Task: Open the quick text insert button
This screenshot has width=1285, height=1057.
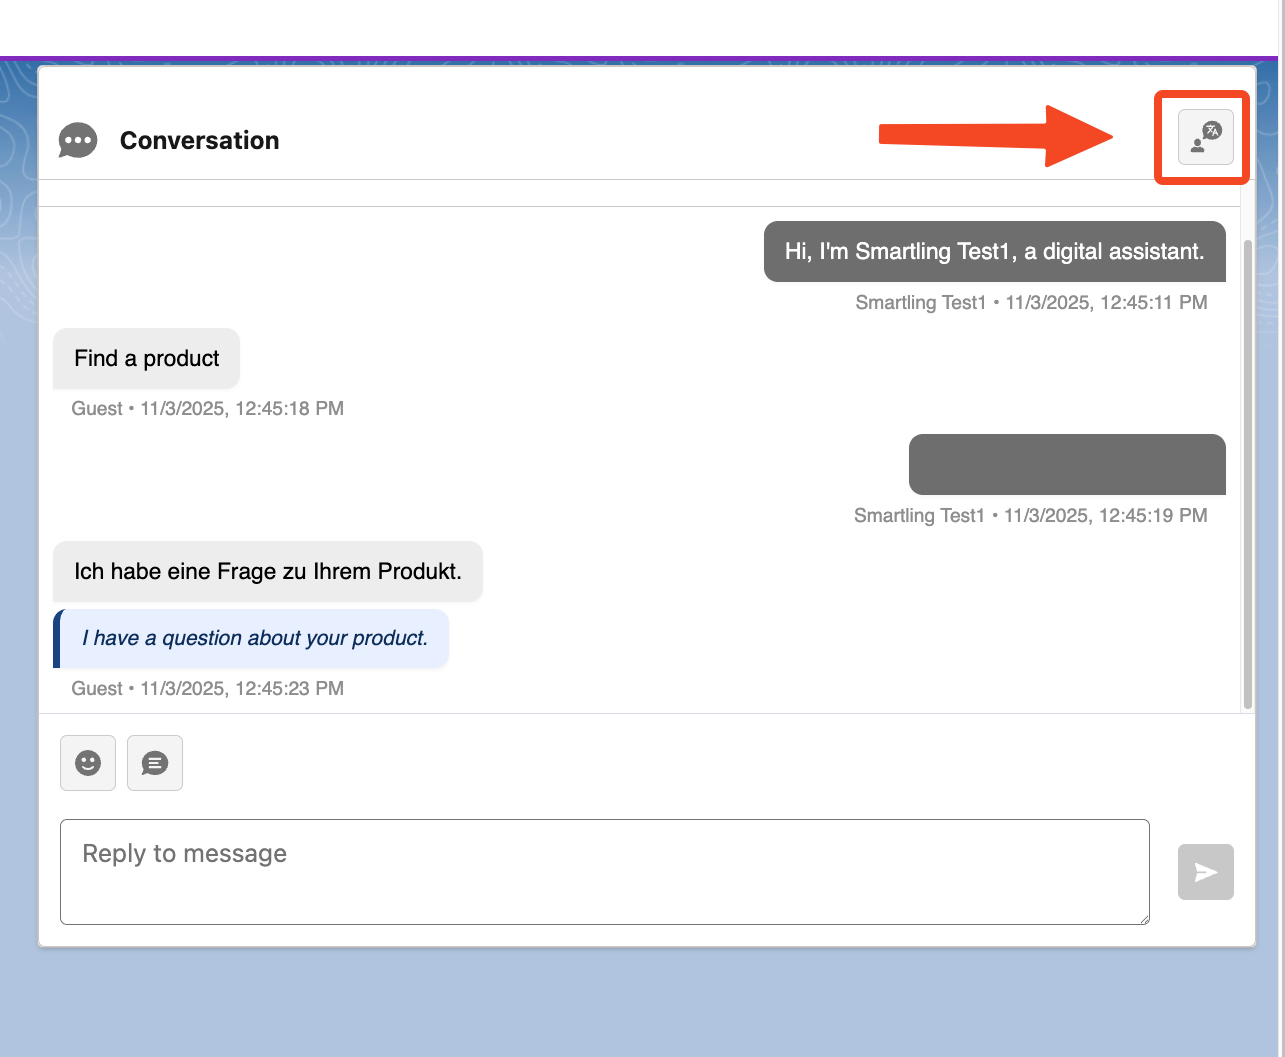Action: click(155, 763)
